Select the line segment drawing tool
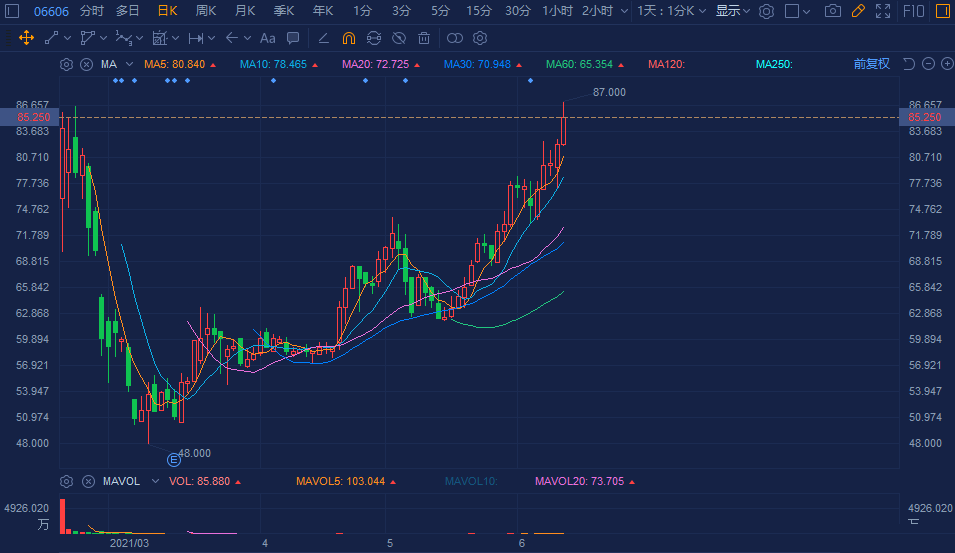 point(51,38)
